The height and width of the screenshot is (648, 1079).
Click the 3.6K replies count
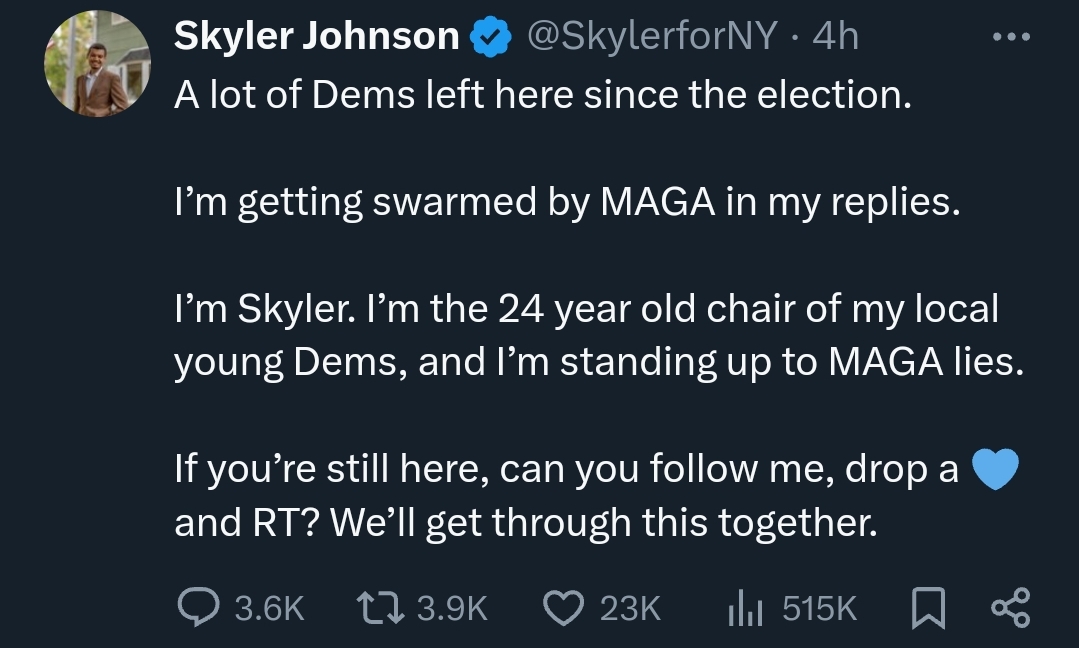[x=268, y=608]
